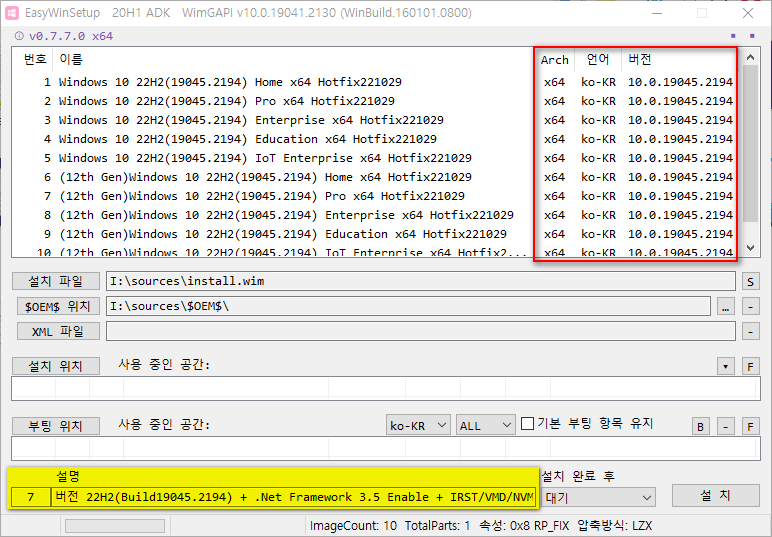Click scroll up arrow of image list

[x=750, y=57]
